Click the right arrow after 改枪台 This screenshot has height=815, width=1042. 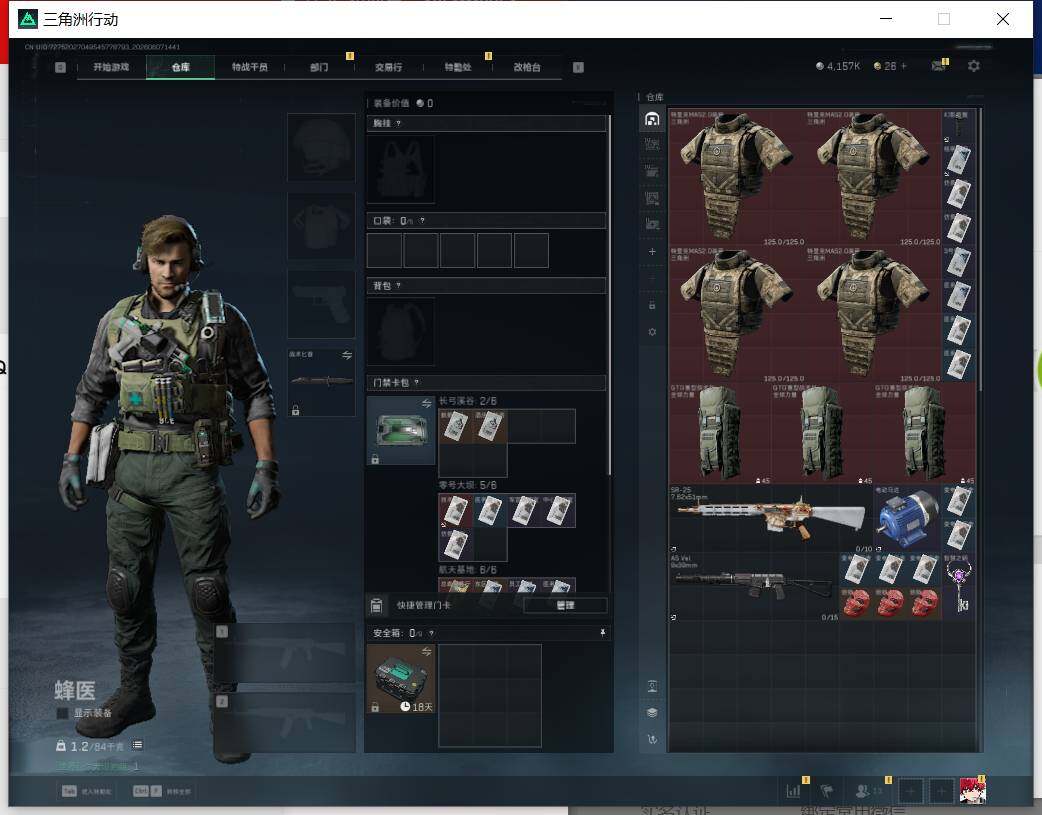pos(578,67)
